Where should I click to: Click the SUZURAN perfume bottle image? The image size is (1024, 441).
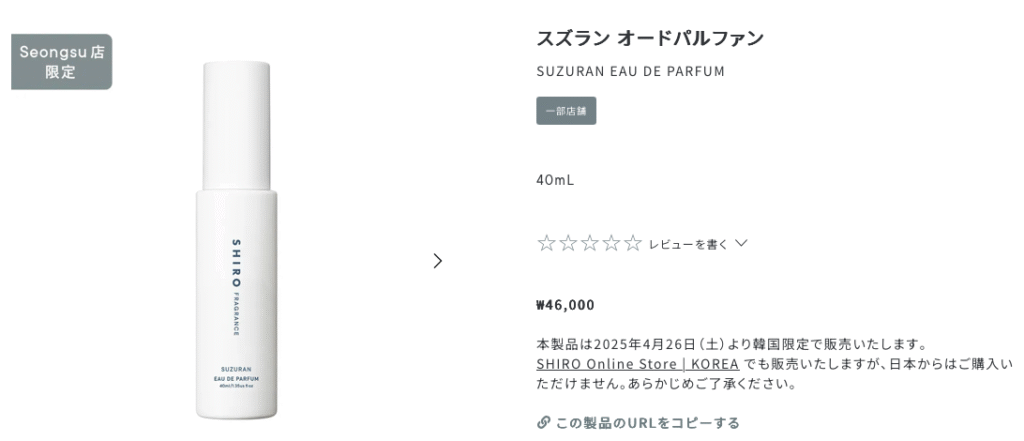(x=236, y=240)
